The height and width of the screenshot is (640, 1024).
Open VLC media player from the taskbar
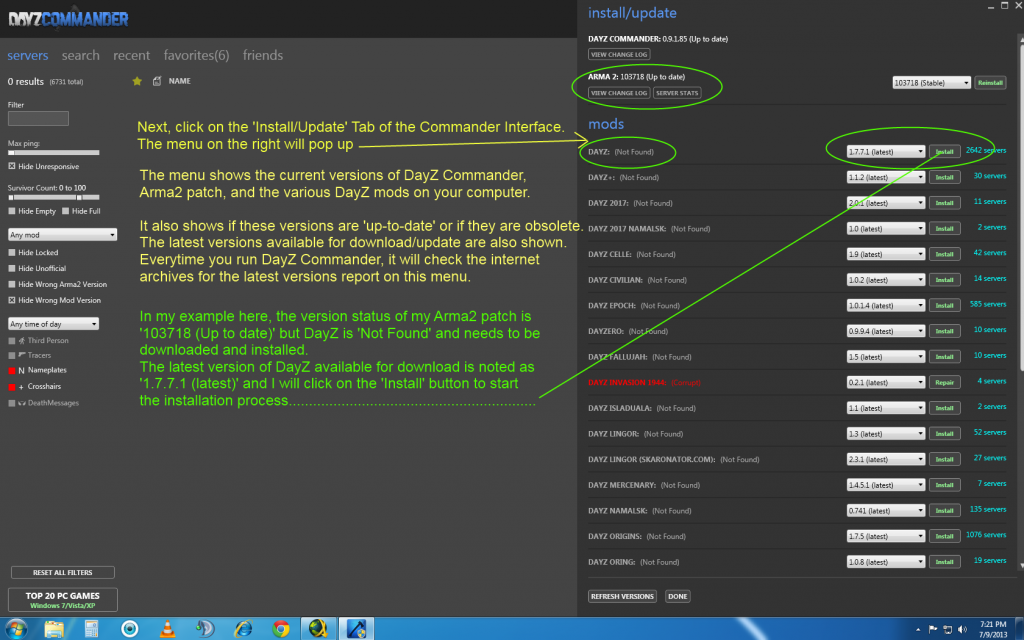point(168,628)
